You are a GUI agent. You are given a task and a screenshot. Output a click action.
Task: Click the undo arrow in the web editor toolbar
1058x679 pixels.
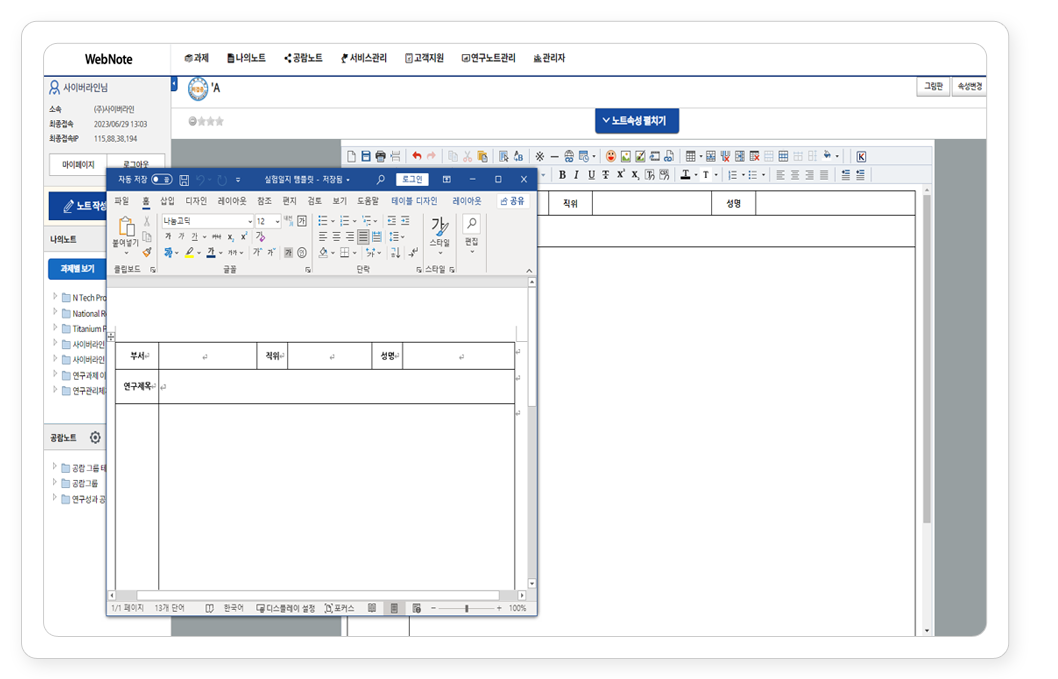pos(416,156)
